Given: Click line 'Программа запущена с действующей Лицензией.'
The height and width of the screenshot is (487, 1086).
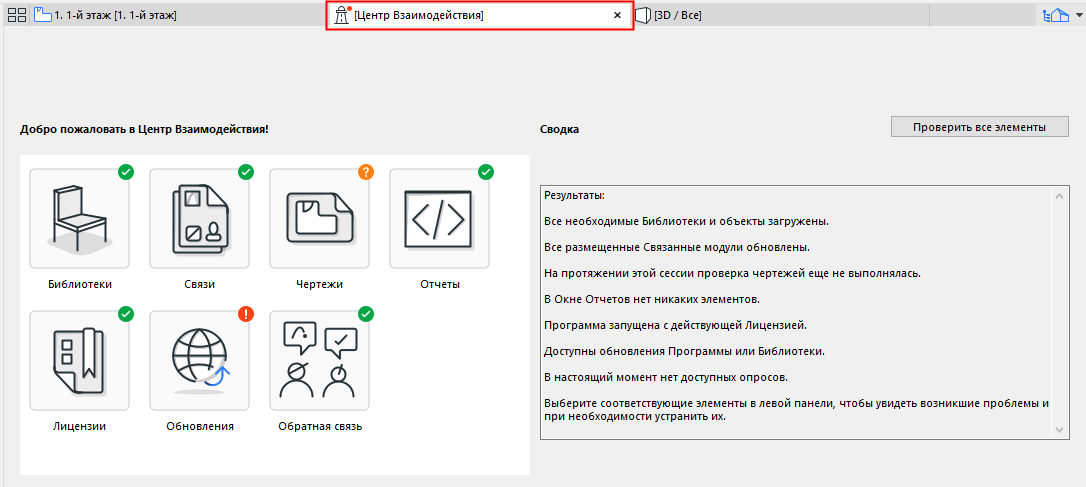Looking at the screenshot, I should click(x=675, y=324).
